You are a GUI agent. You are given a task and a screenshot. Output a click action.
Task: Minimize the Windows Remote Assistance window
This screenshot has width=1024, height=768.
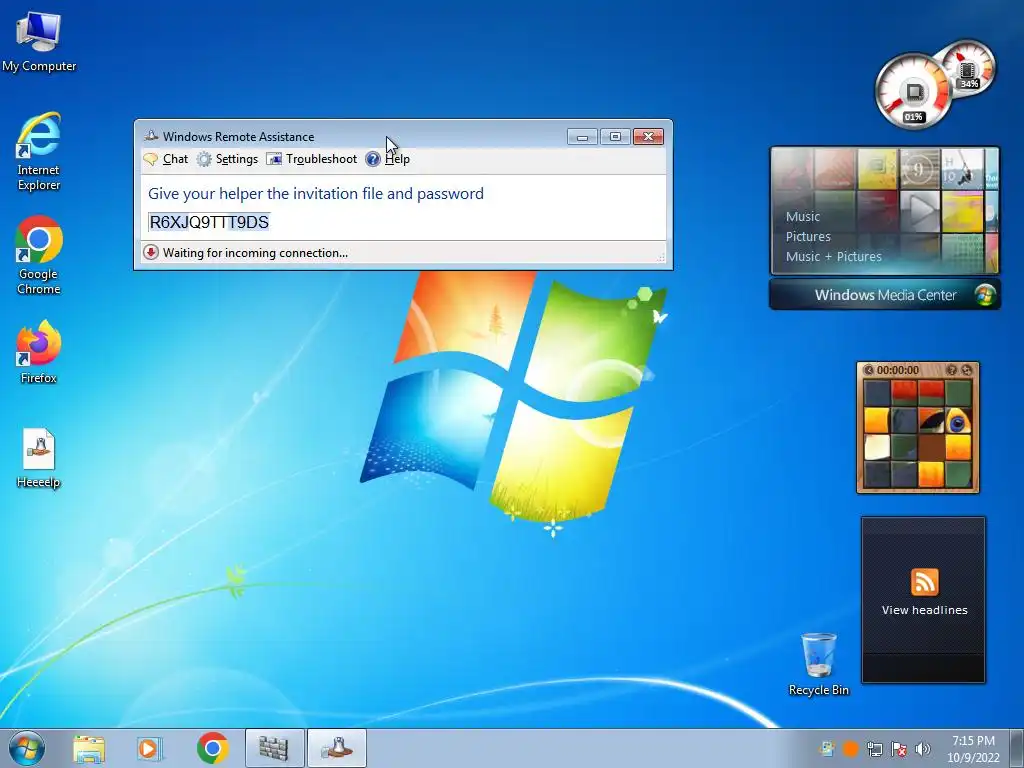(x=582, y=136)
